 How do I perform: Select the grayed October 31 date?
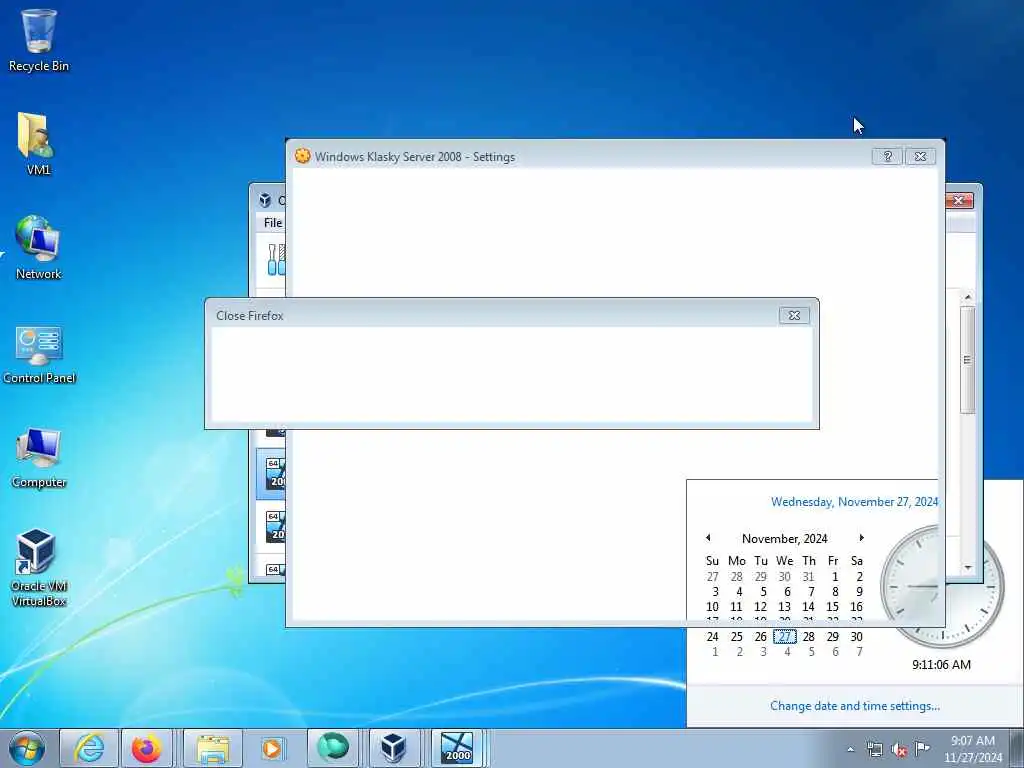pyautogui.click(x=808, y=577)
